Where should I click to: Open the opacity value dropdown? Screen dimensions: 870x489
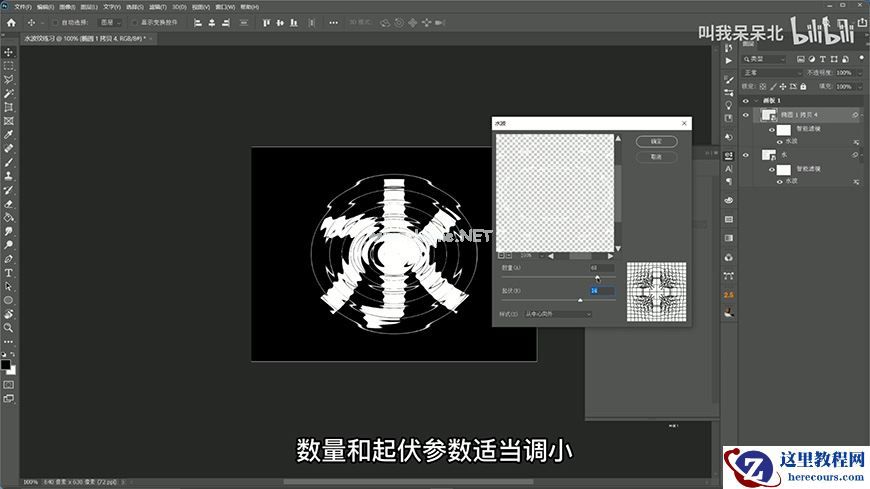[x=861, y=73]
